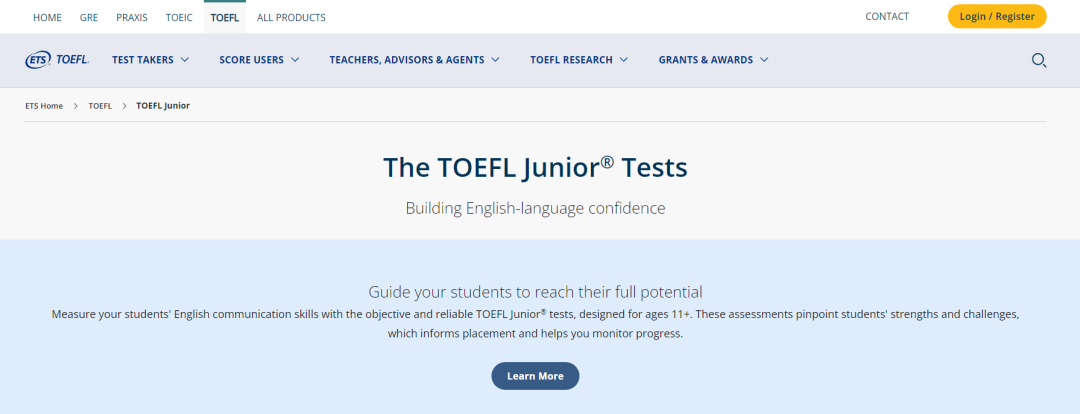Open Teachers, Advisors & Agents dropdown

[x=414, y=60]
